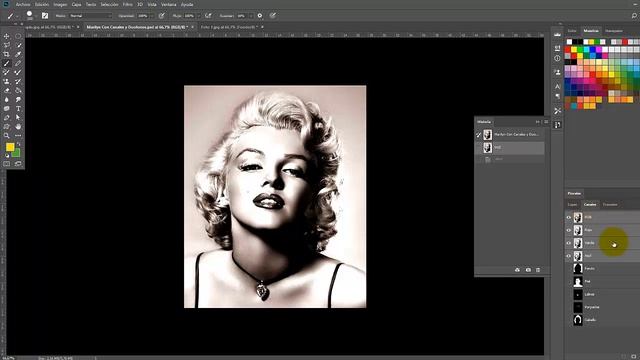The image size is (640, 360).
Task: Open the Filtro menu
Action: [127, 4]
